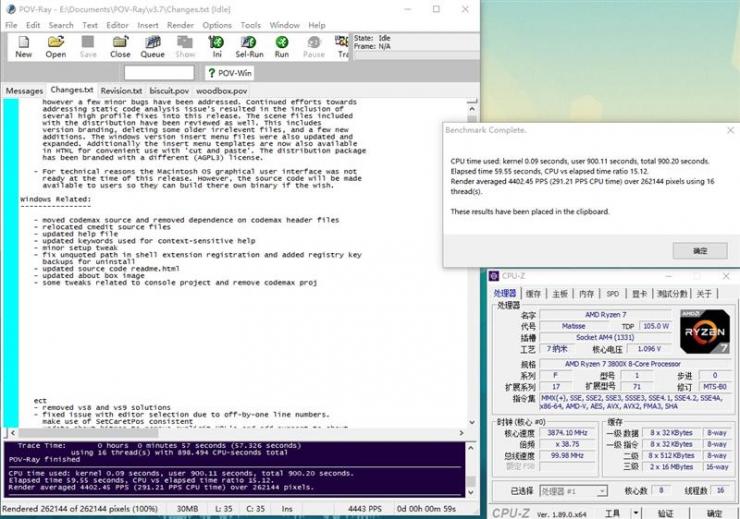The image size is (740, 519).
Task: Click the Close file toolbar icon
Action: tap(120, 47)
